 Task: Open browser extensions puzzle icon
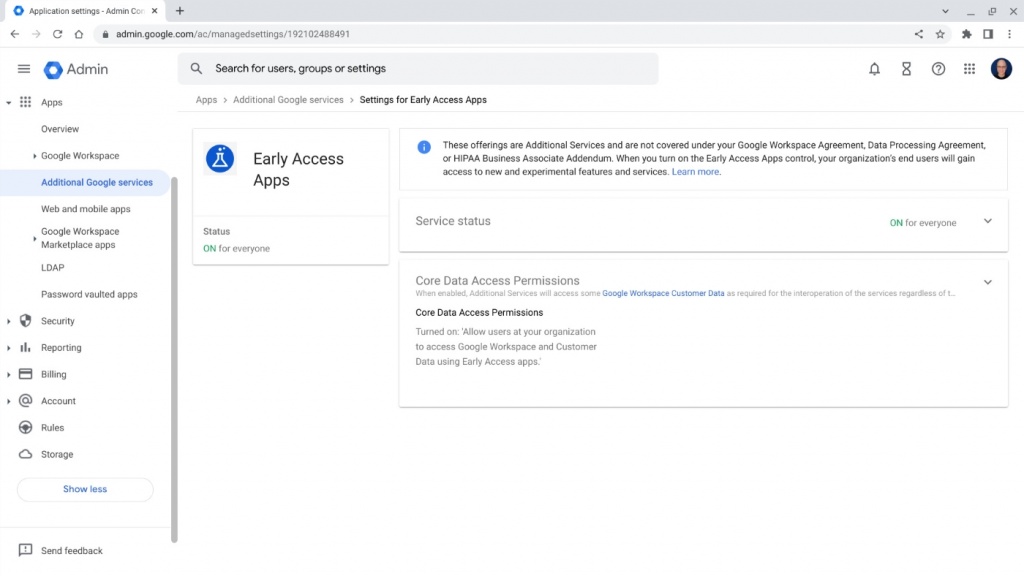click(x=966, y=34)
